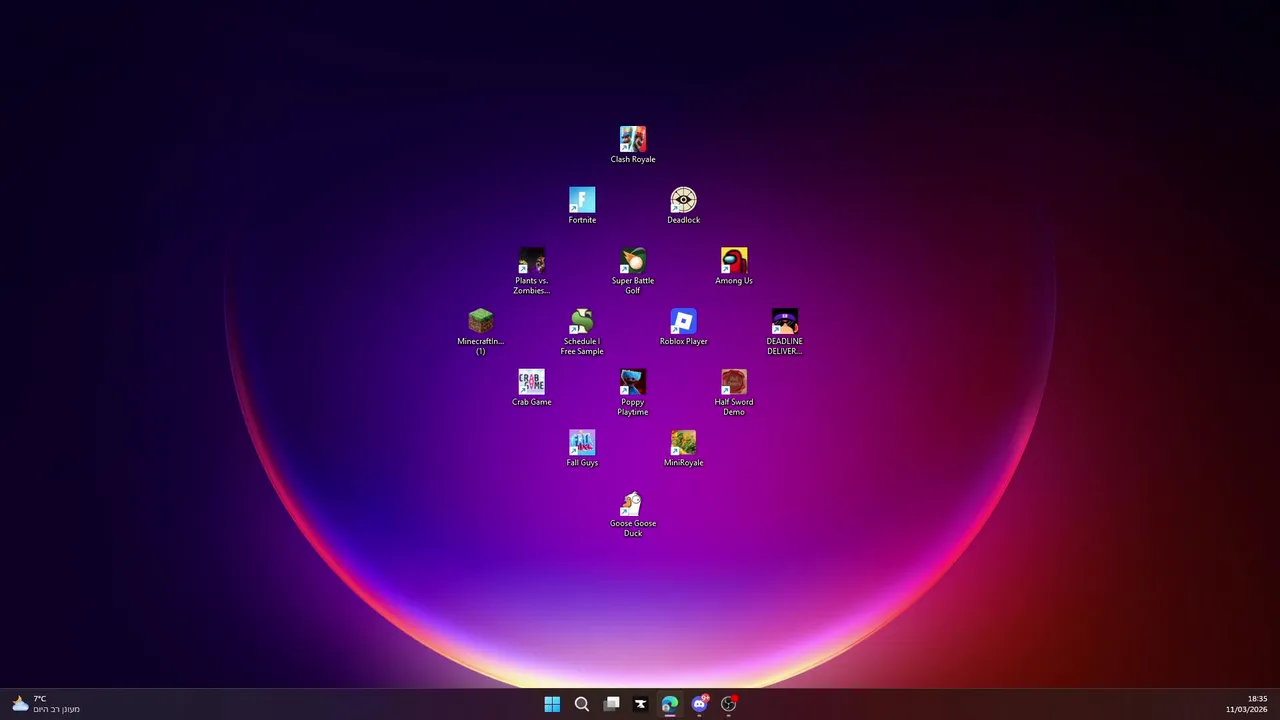The height and width of the screenshot is (720, 1280).
Task: Open the Clash Royale desktop shortcut
Action: (x=633, y=145)
